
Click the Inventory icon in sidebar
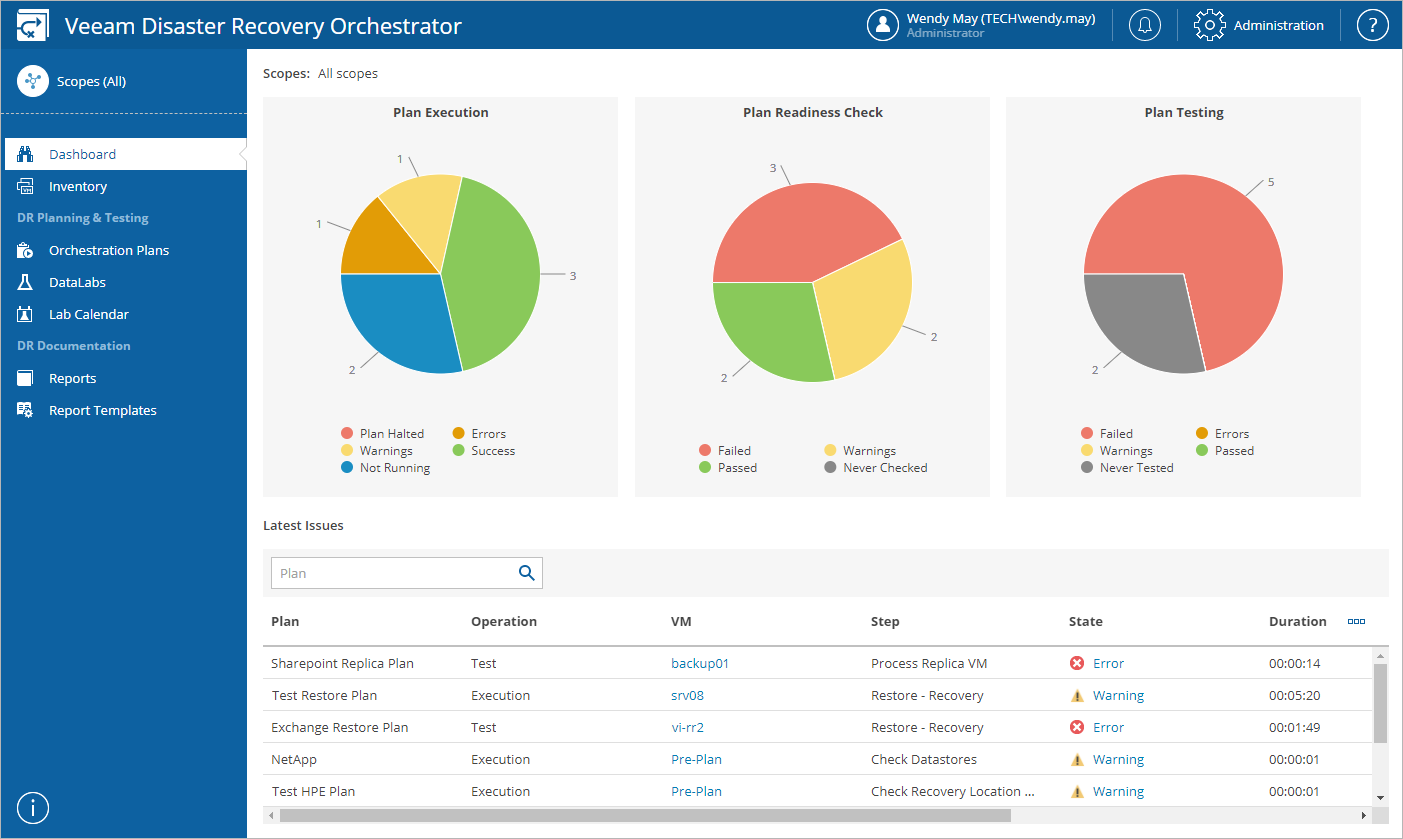(26, 186)
